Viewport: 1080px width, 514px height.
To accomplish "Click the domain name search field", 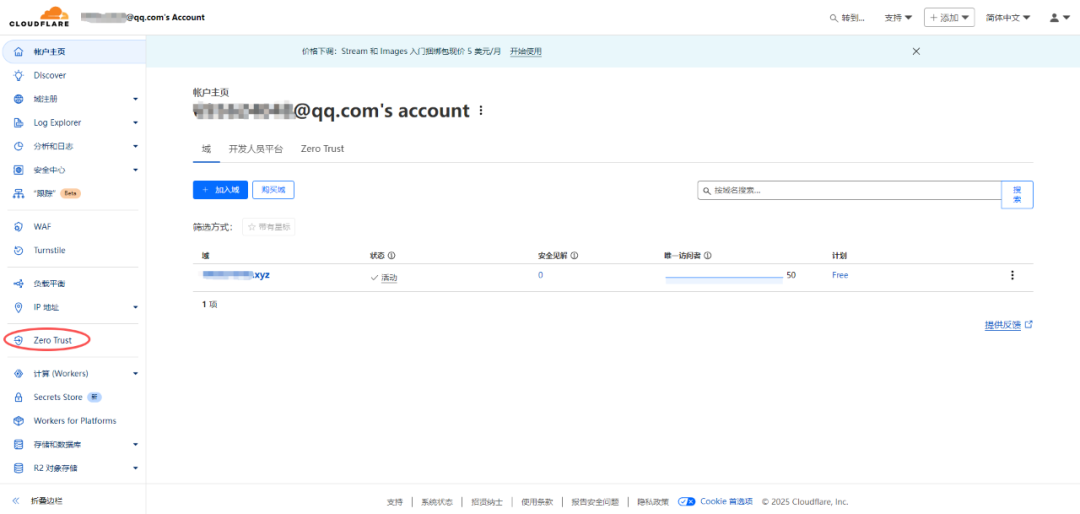I will [849, 190].
